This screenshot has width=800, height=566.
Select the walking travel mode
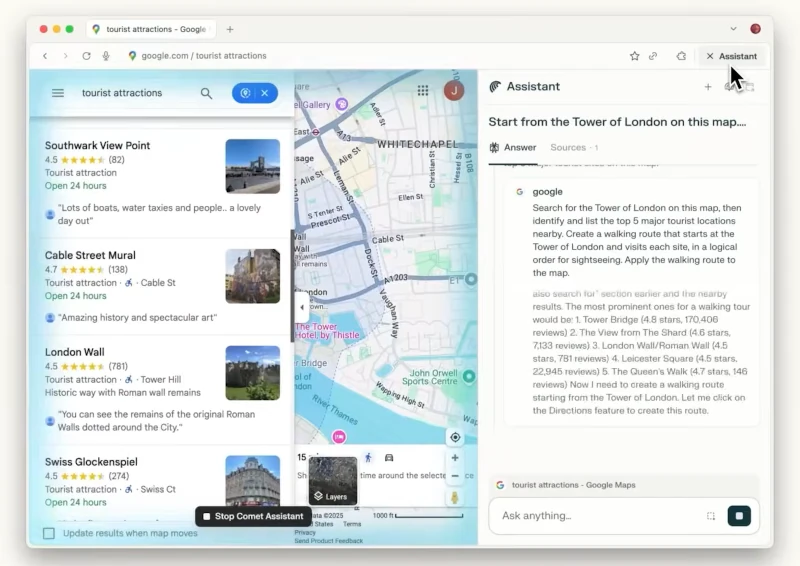[x=368, y=457]
